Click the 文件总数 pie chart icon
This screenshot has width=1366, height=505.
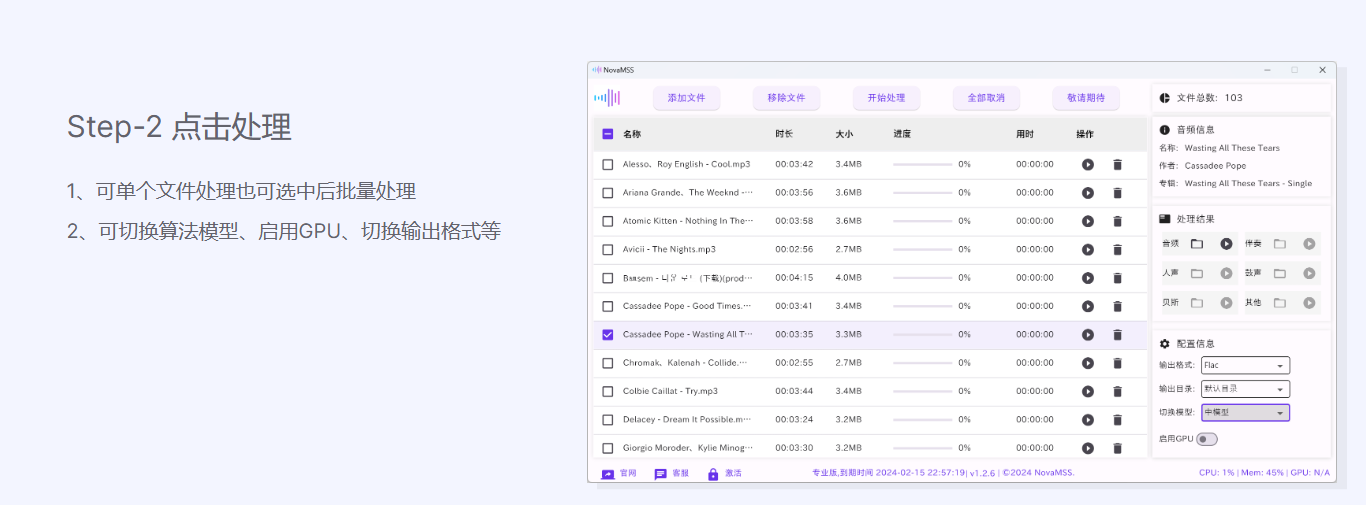(x=1165, y=98)
